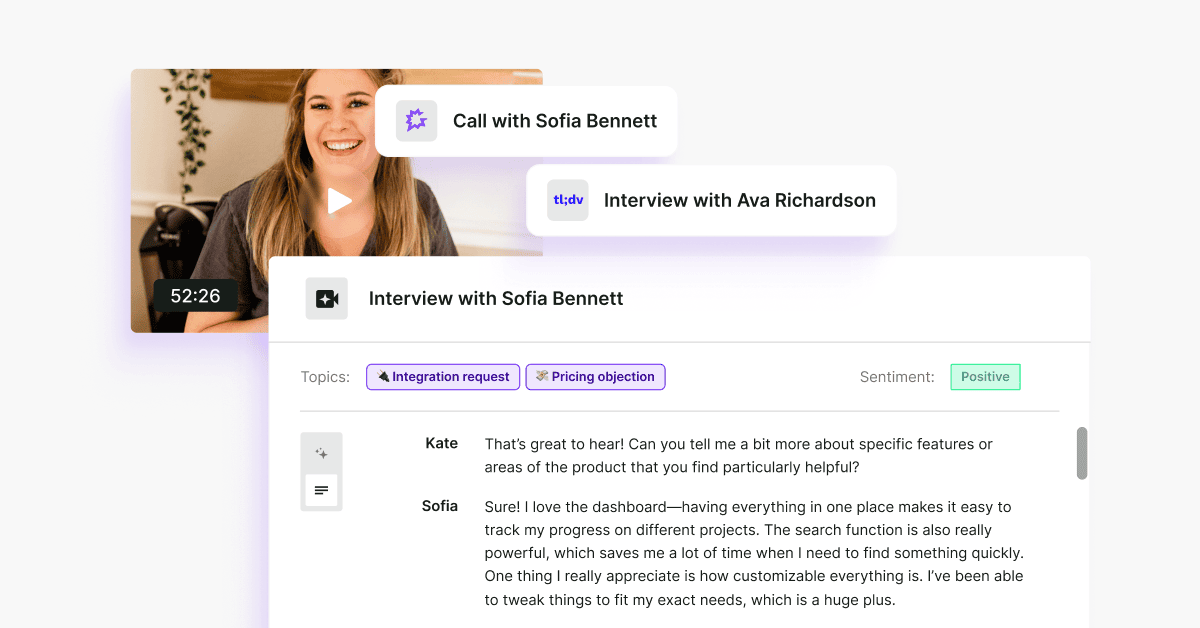Viewport: 1200px width, 628px height.
Task: Click the Kate speaker name
Action: tap(441, 443)
